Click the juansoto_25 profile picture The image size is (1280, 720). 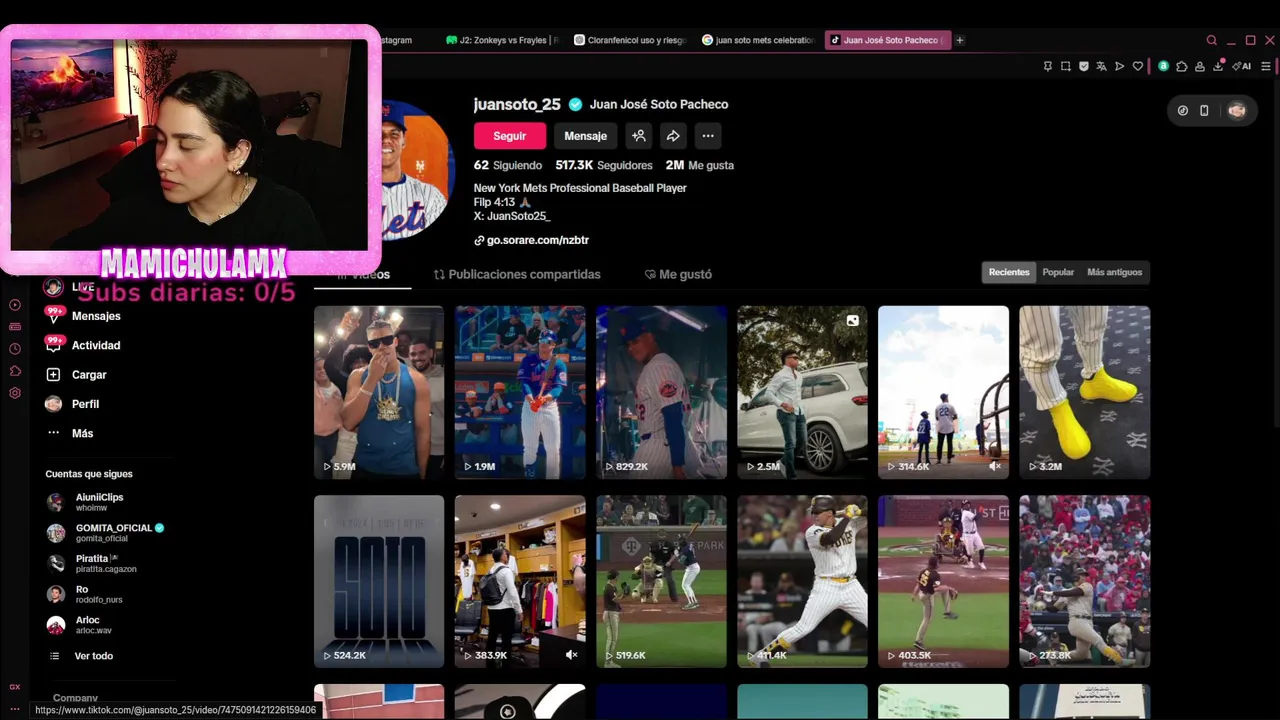[x=418, y=170]
